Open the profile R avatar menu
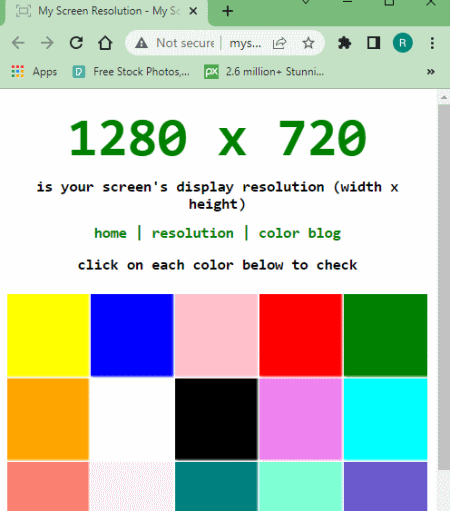 403,43
